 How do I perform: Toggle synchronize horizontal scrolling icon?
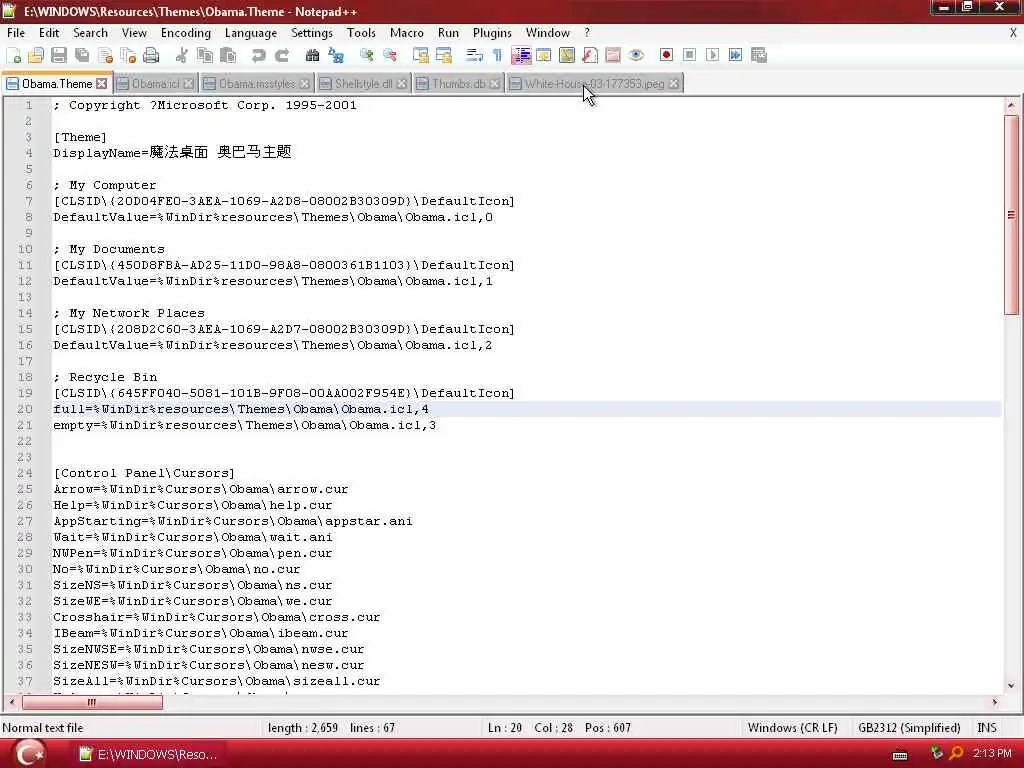point(444,56)
